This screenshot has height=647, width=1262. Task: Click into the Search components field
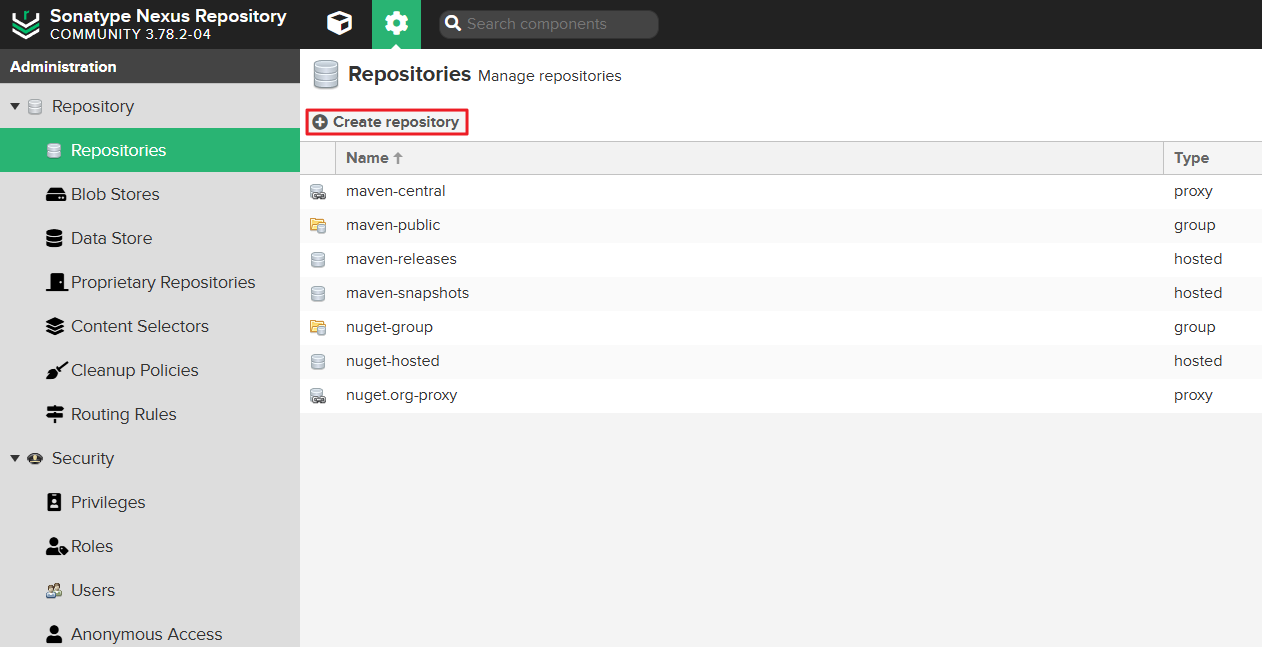point(549,24)
